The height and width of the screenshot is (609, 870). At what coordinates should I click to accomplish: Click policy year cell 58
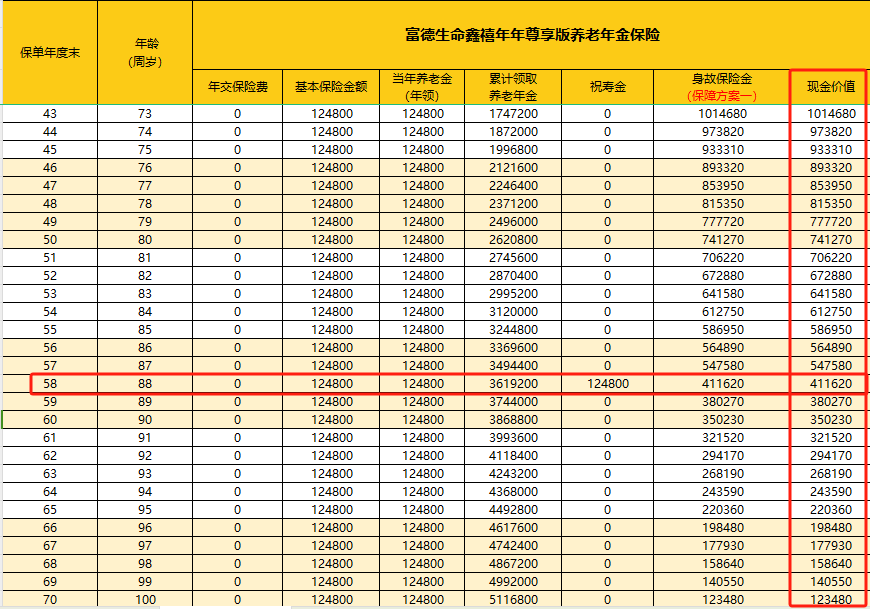pyautogui.click(x=50, y=384)
